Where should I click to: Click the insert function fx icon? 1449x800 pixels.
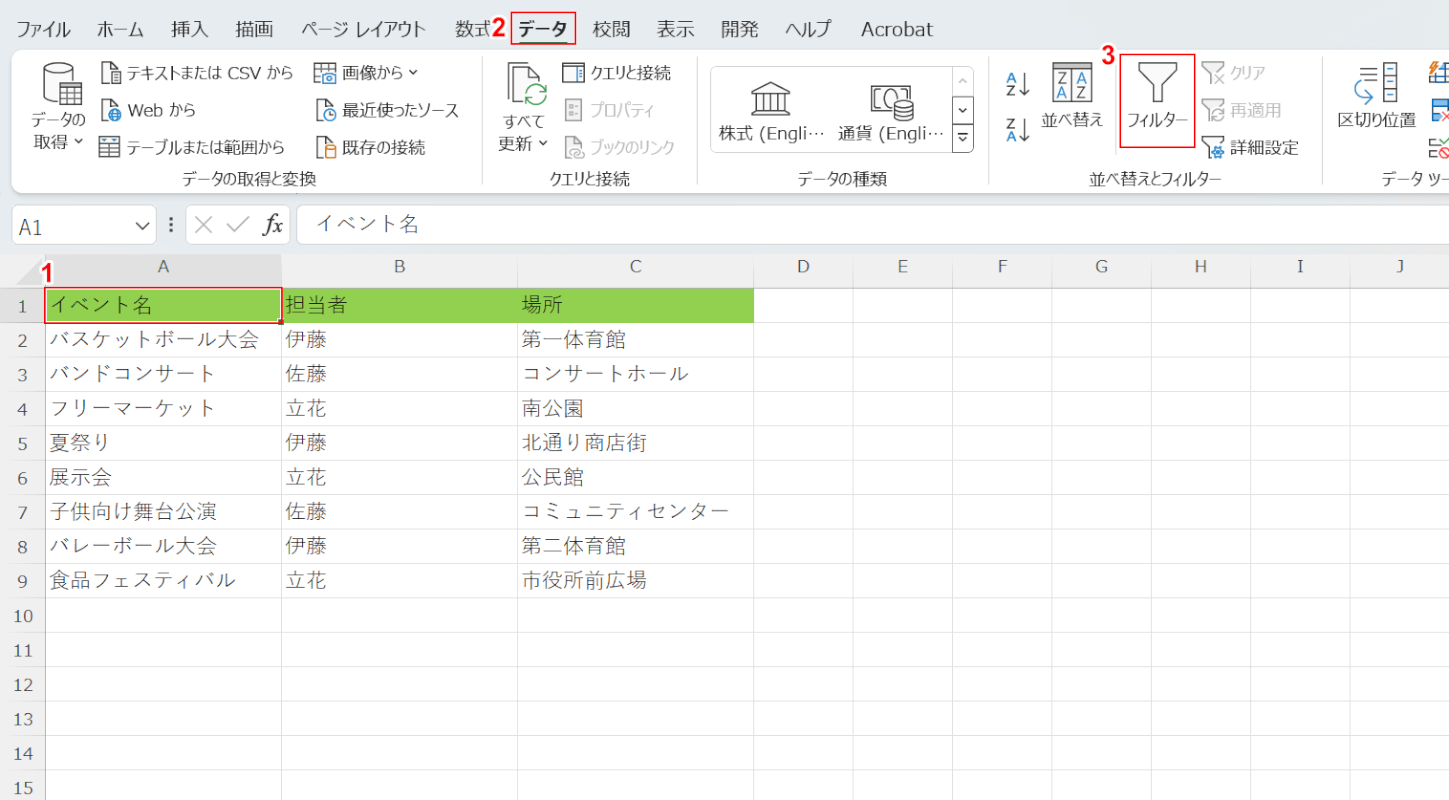(x=272, y=225)
